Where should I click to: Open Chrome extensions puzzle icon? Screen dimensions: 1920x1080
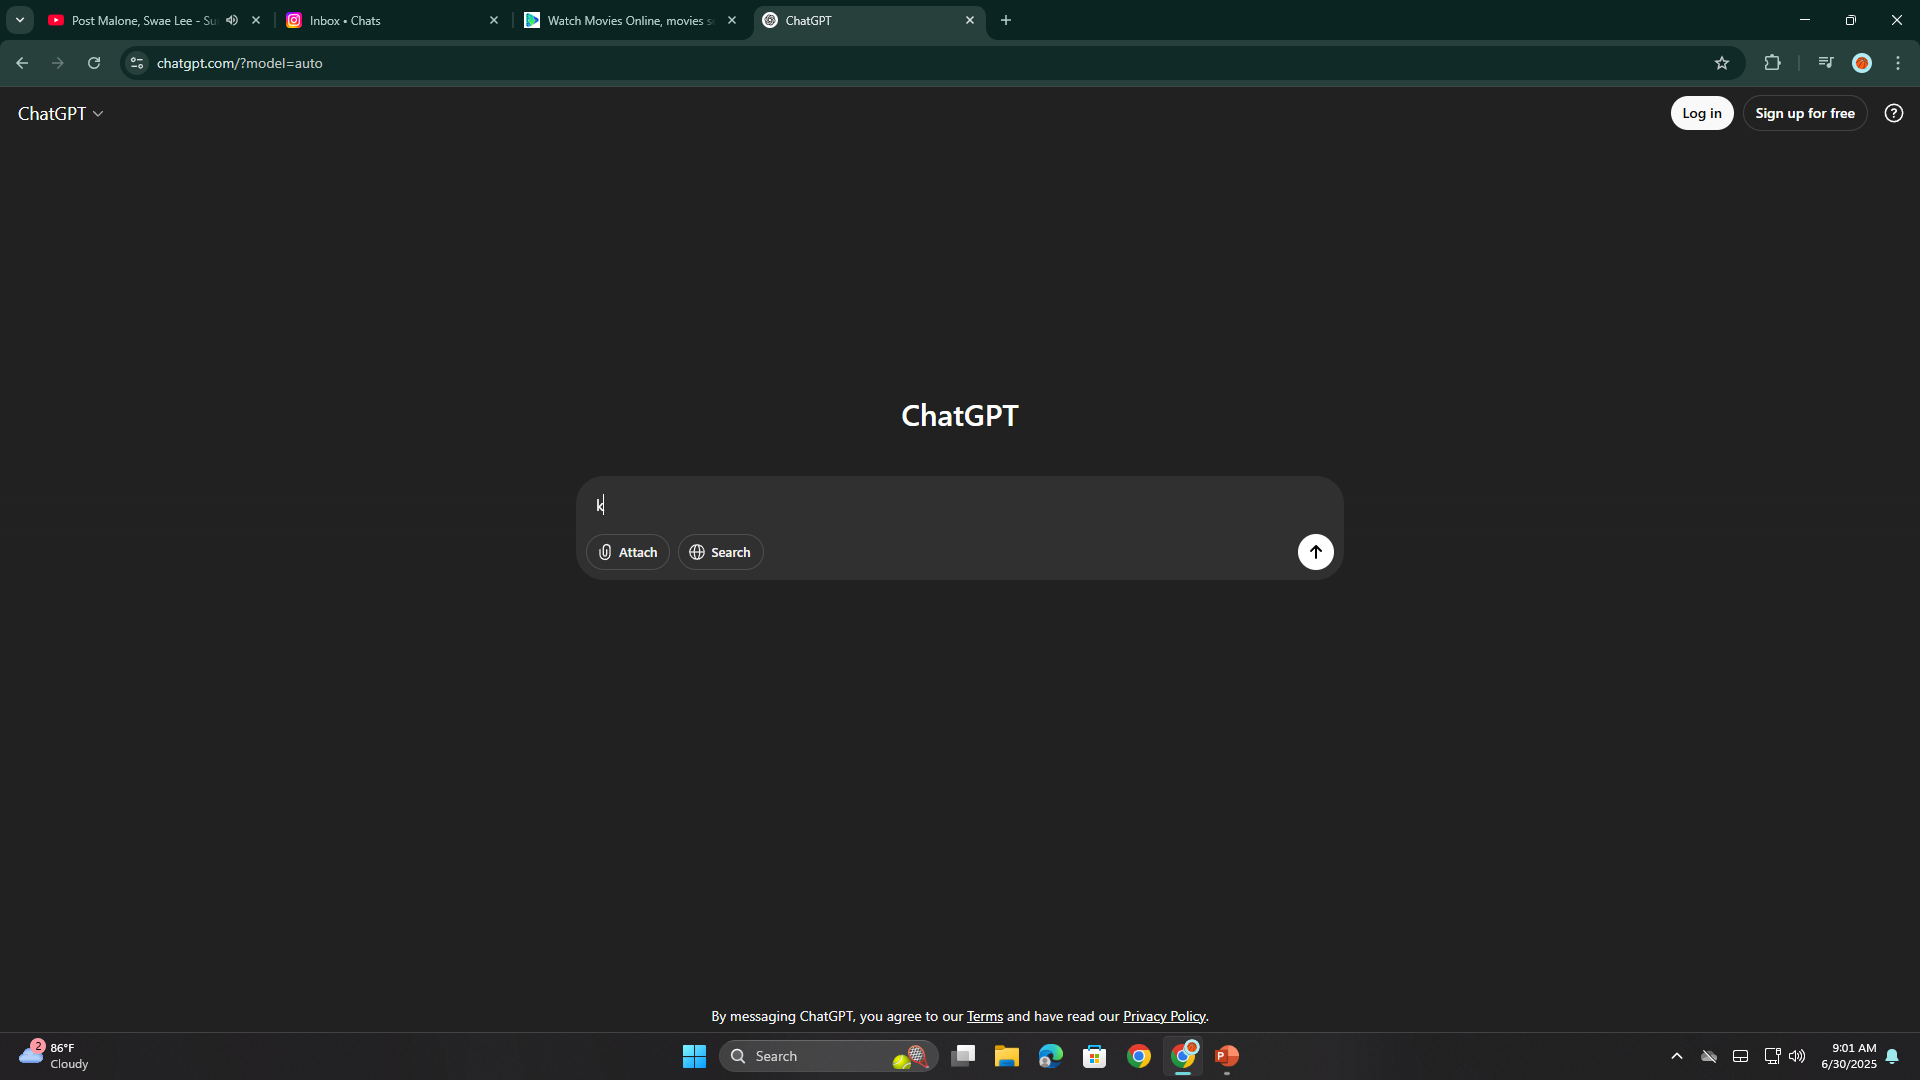[1772, 63]
